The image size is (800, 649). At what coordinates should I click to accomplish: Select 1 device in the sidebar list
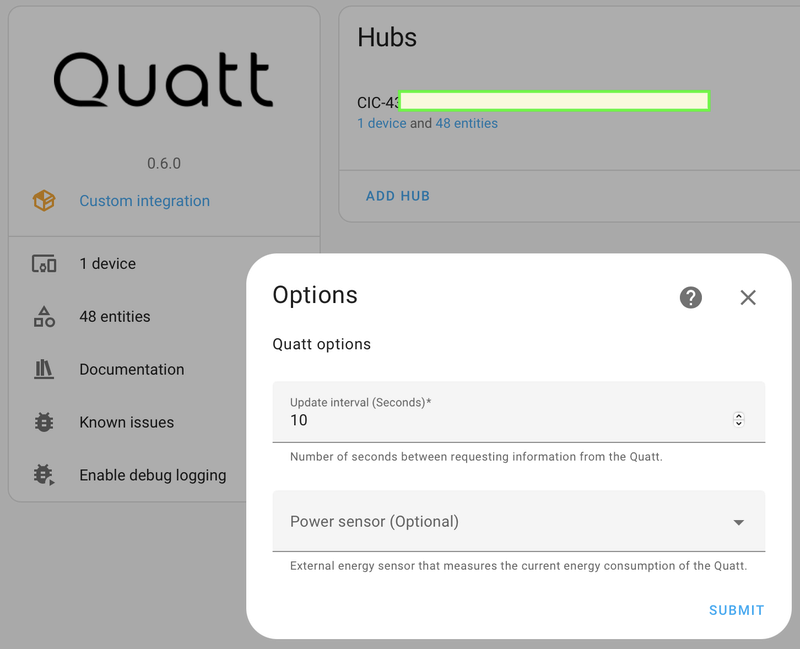(108, 264)
